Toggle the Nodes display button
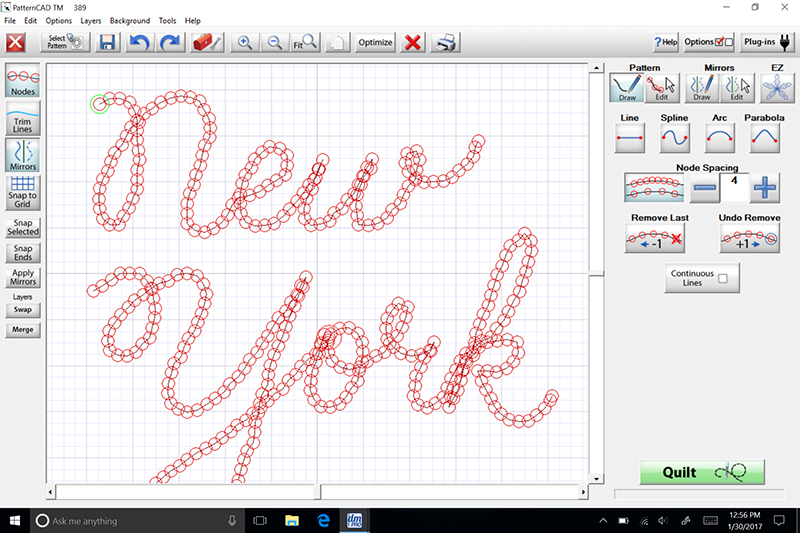Viewport: 800px width, 533px height. pyautogui.click(x=23, y=81)
